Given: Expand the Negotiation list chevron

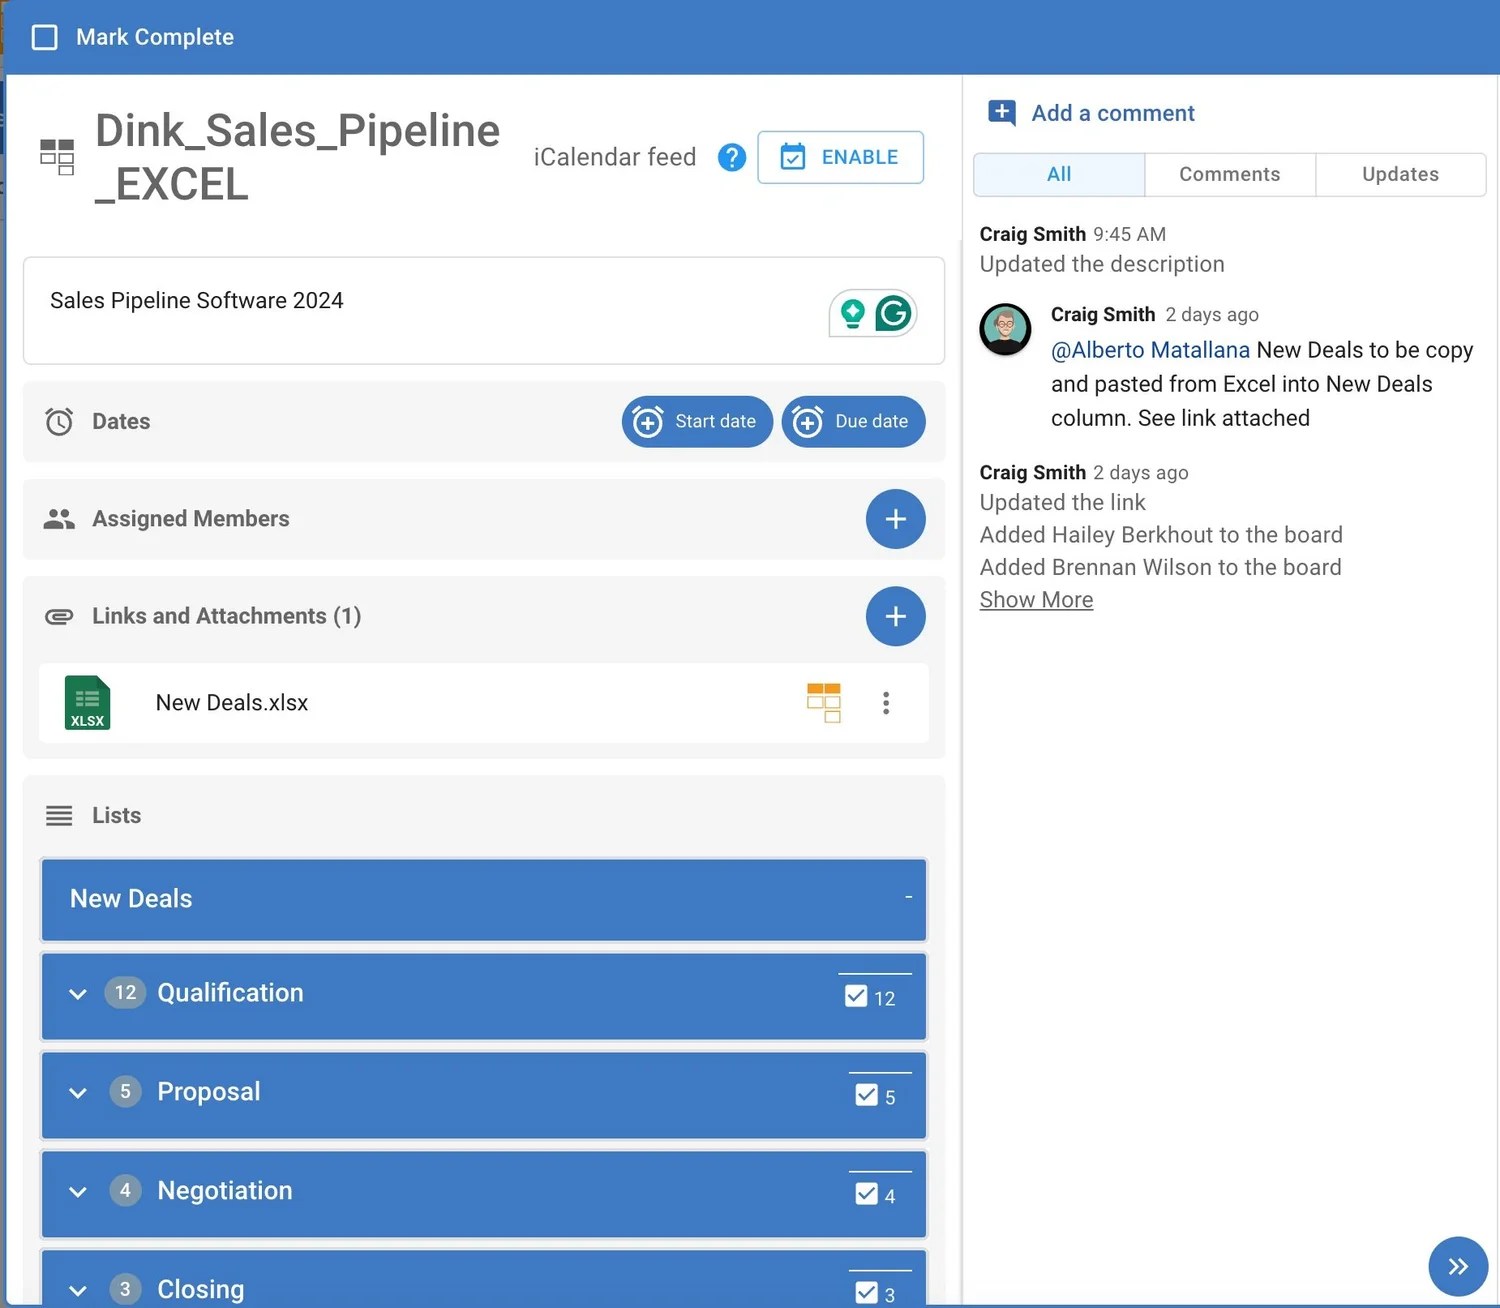Looking at the screenshot, I should pos(78,1192).
